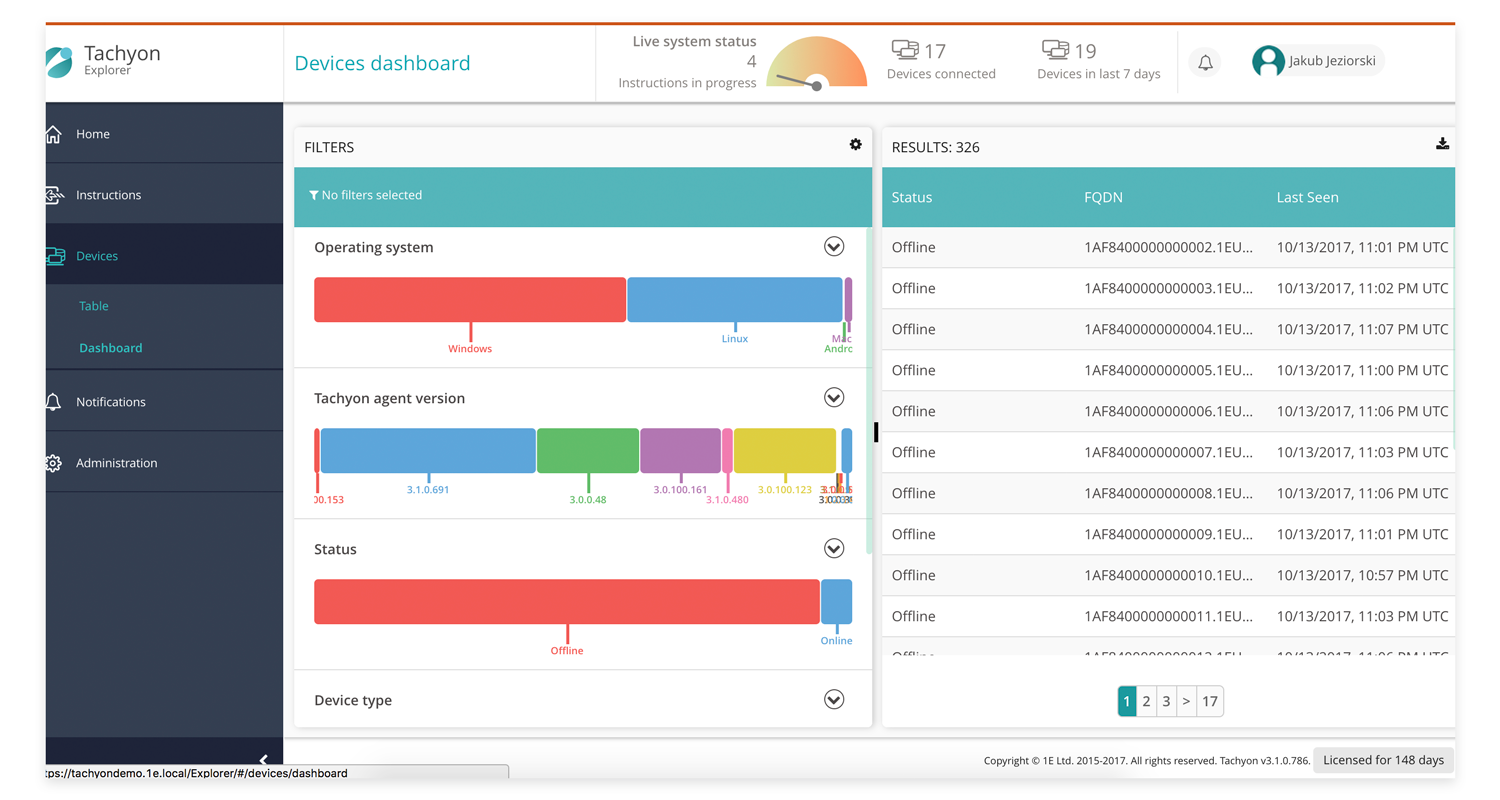Click the 3.1.0.480 version label
Image resolution: width=1500 pixels, height=800 pixels.
tap(727, 500)
